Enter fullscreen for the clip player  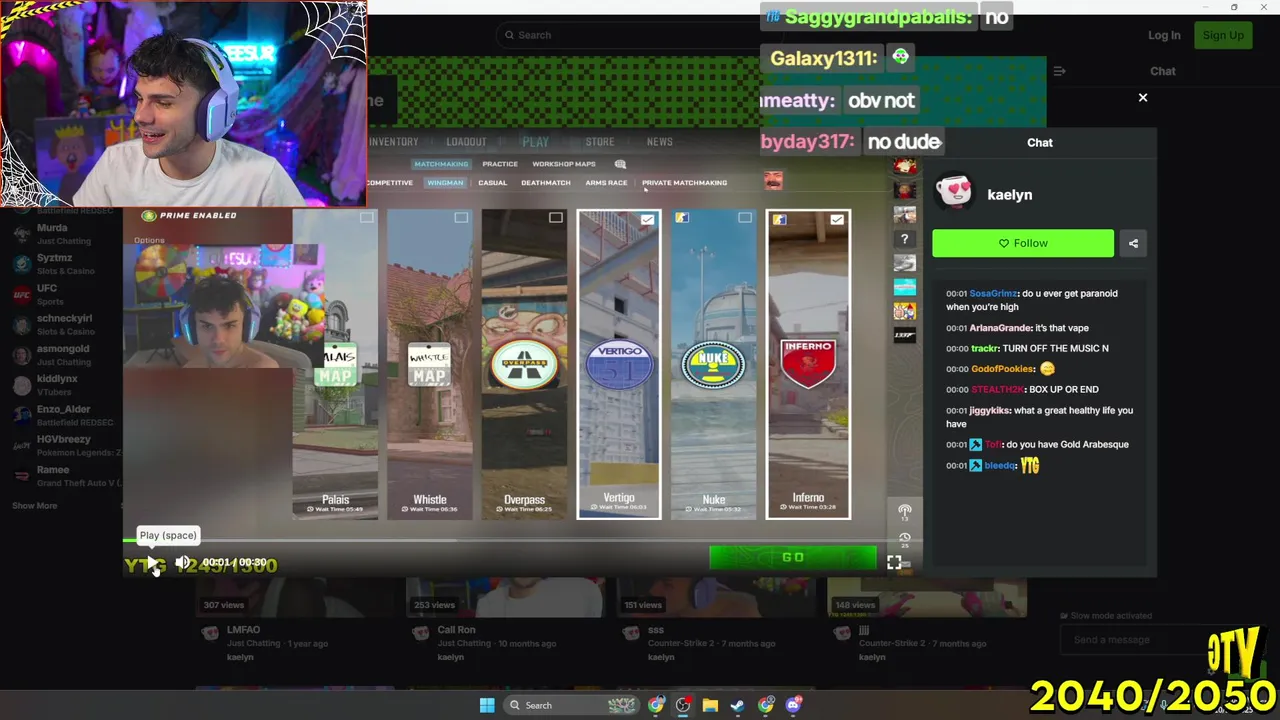[894, 563]
